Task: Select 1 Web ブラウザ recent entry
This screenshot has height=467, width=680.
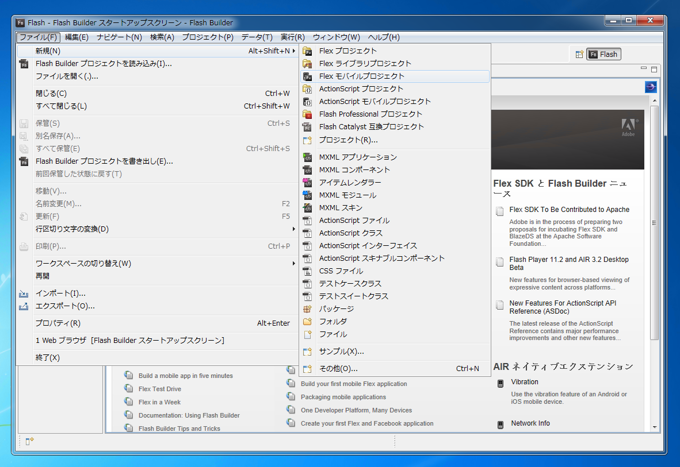Action: click(x=157, y=340)
